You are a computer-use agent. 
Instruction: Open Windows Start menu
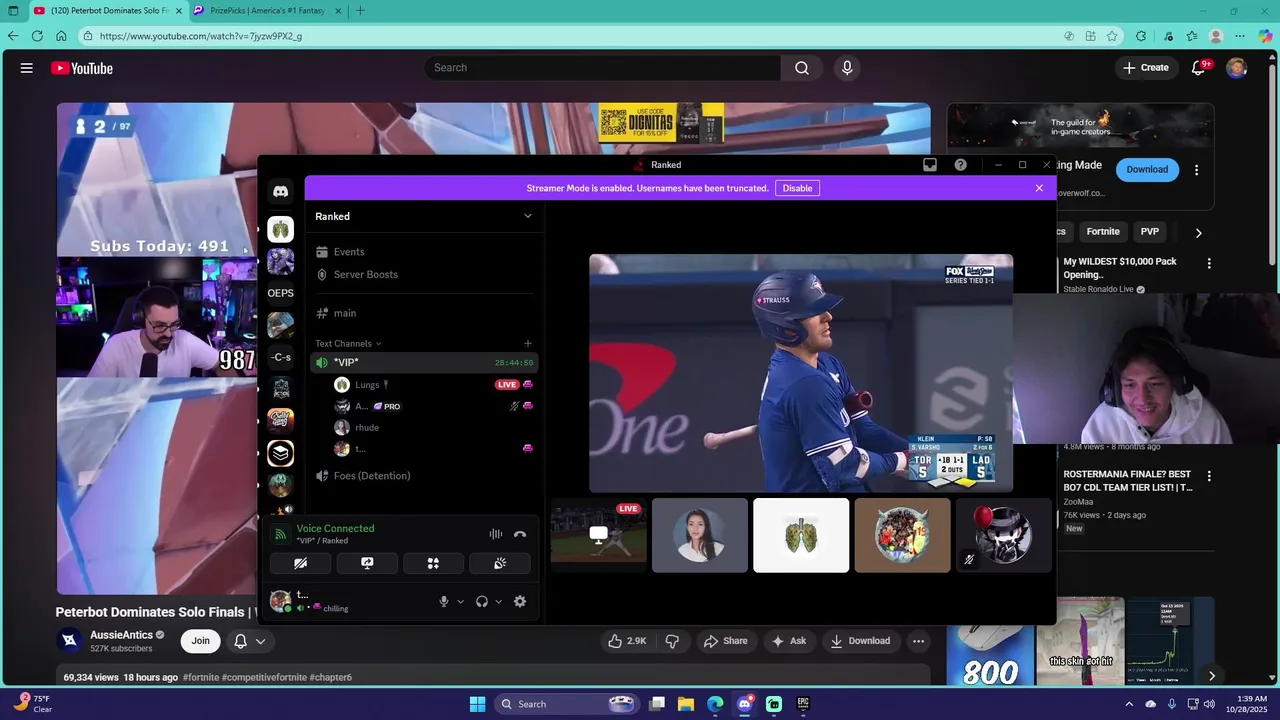tap(477, 704)
